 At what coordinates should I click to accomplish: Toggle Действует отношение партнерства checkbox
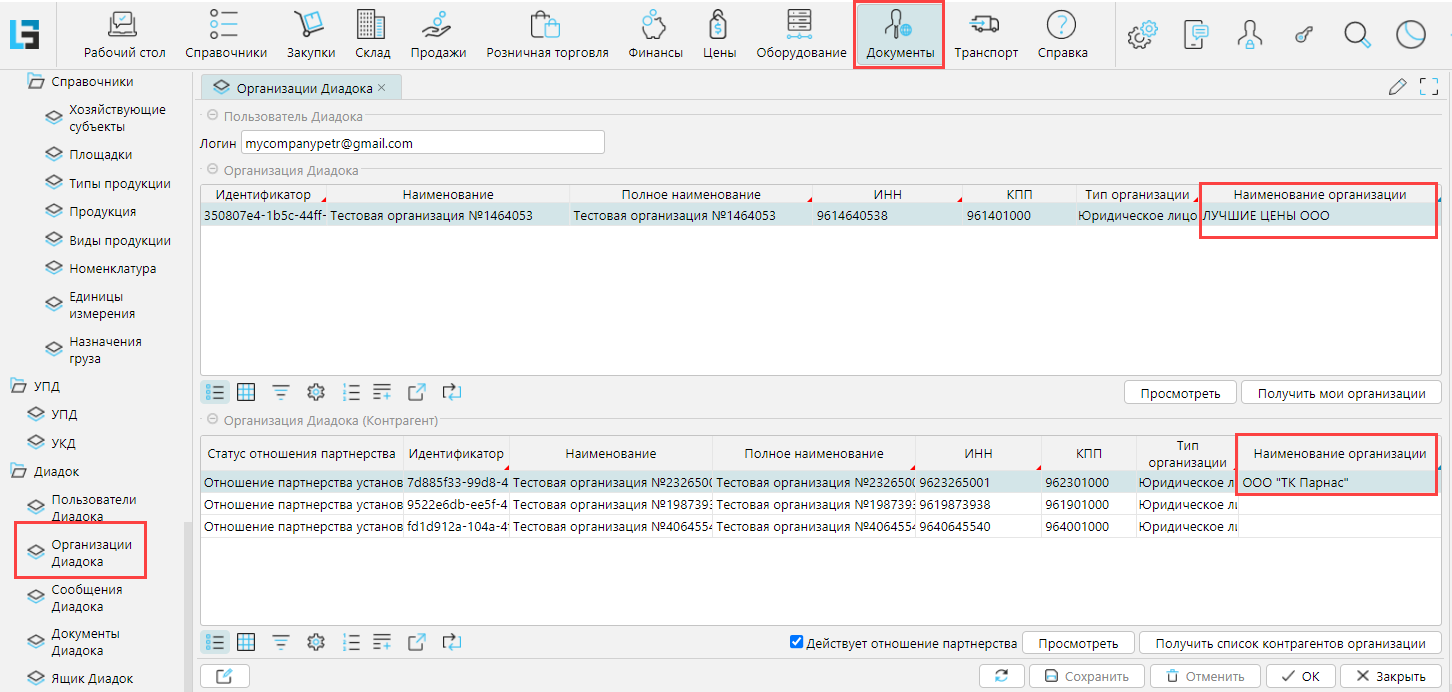click(797, 642)
